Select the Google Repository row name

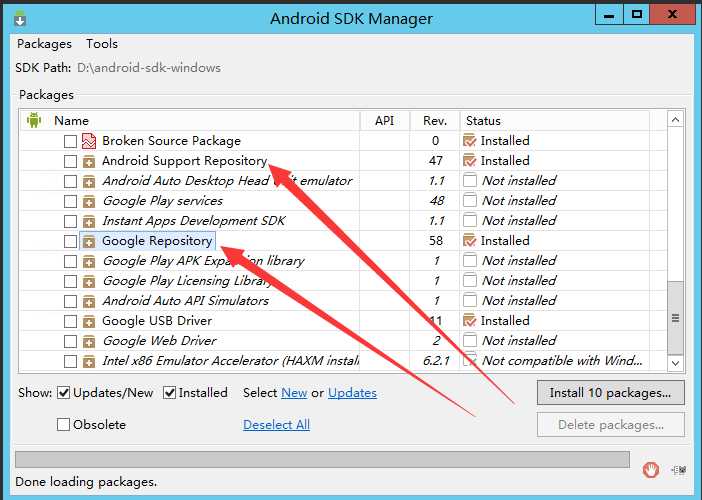[x=157, y=241]
